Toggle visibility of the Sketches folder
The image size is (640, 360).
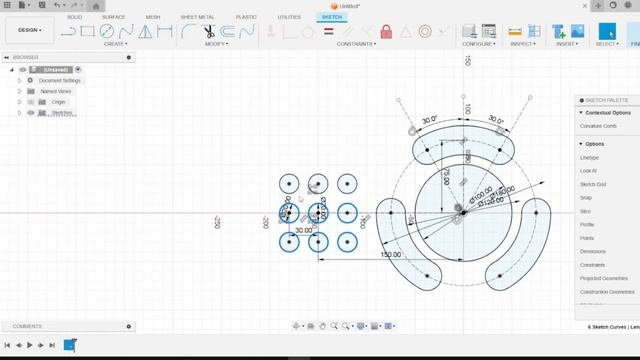coord(31,113)
